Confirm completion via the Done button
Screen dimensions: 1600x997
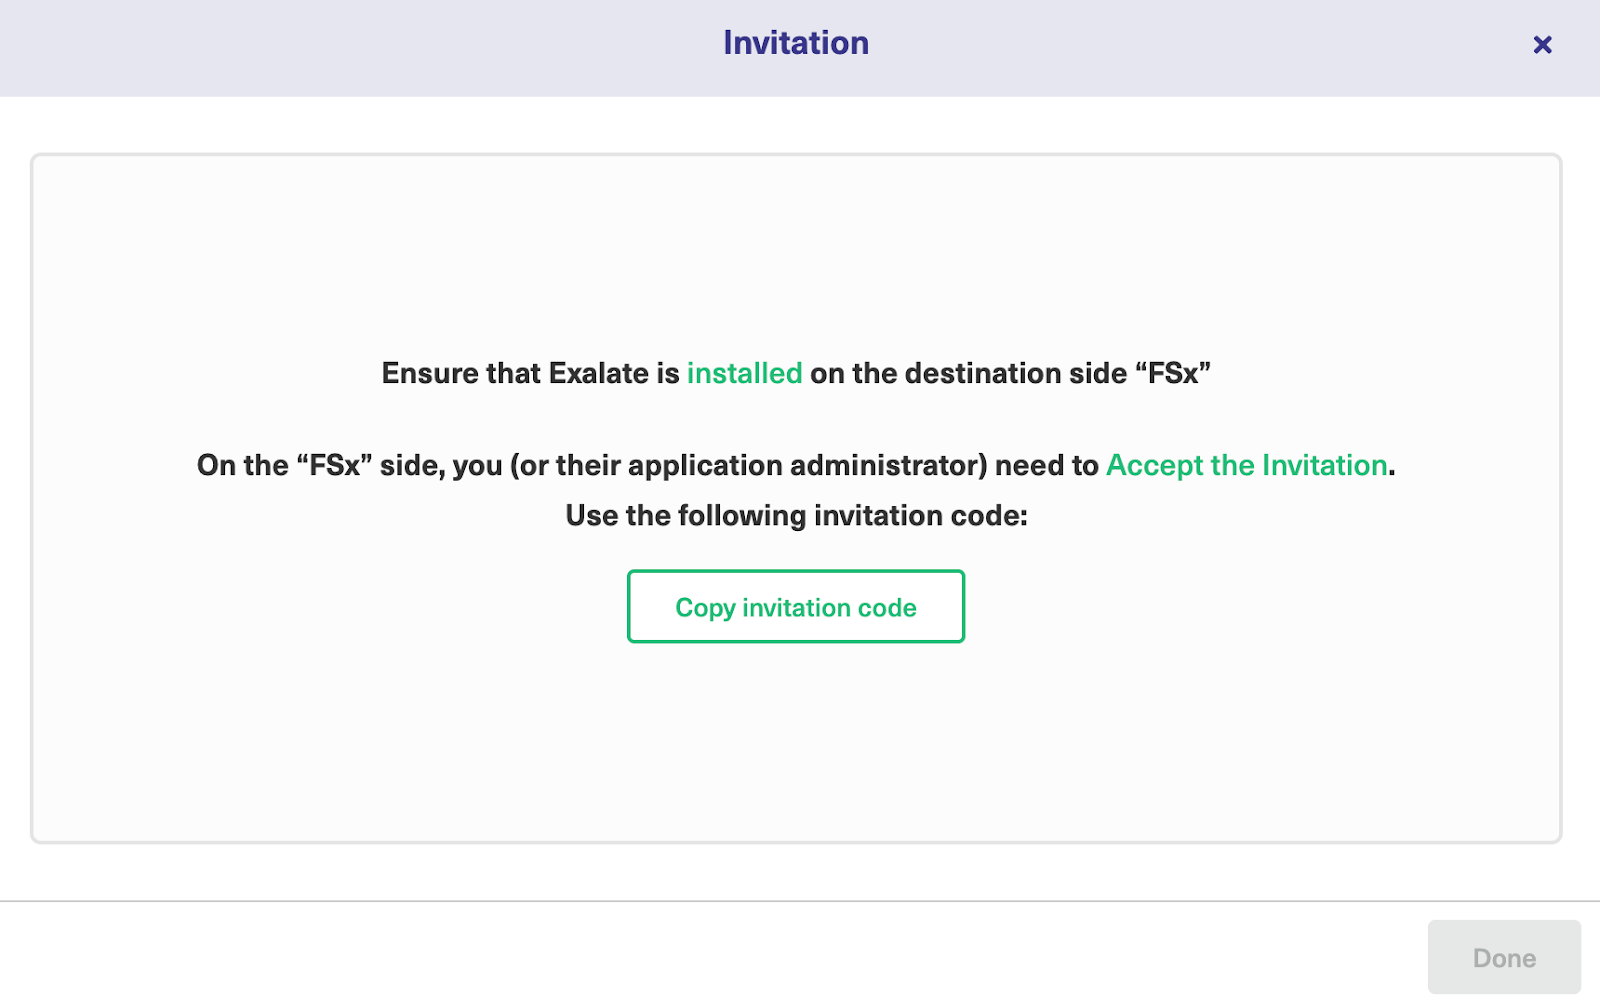(1504, 957)
